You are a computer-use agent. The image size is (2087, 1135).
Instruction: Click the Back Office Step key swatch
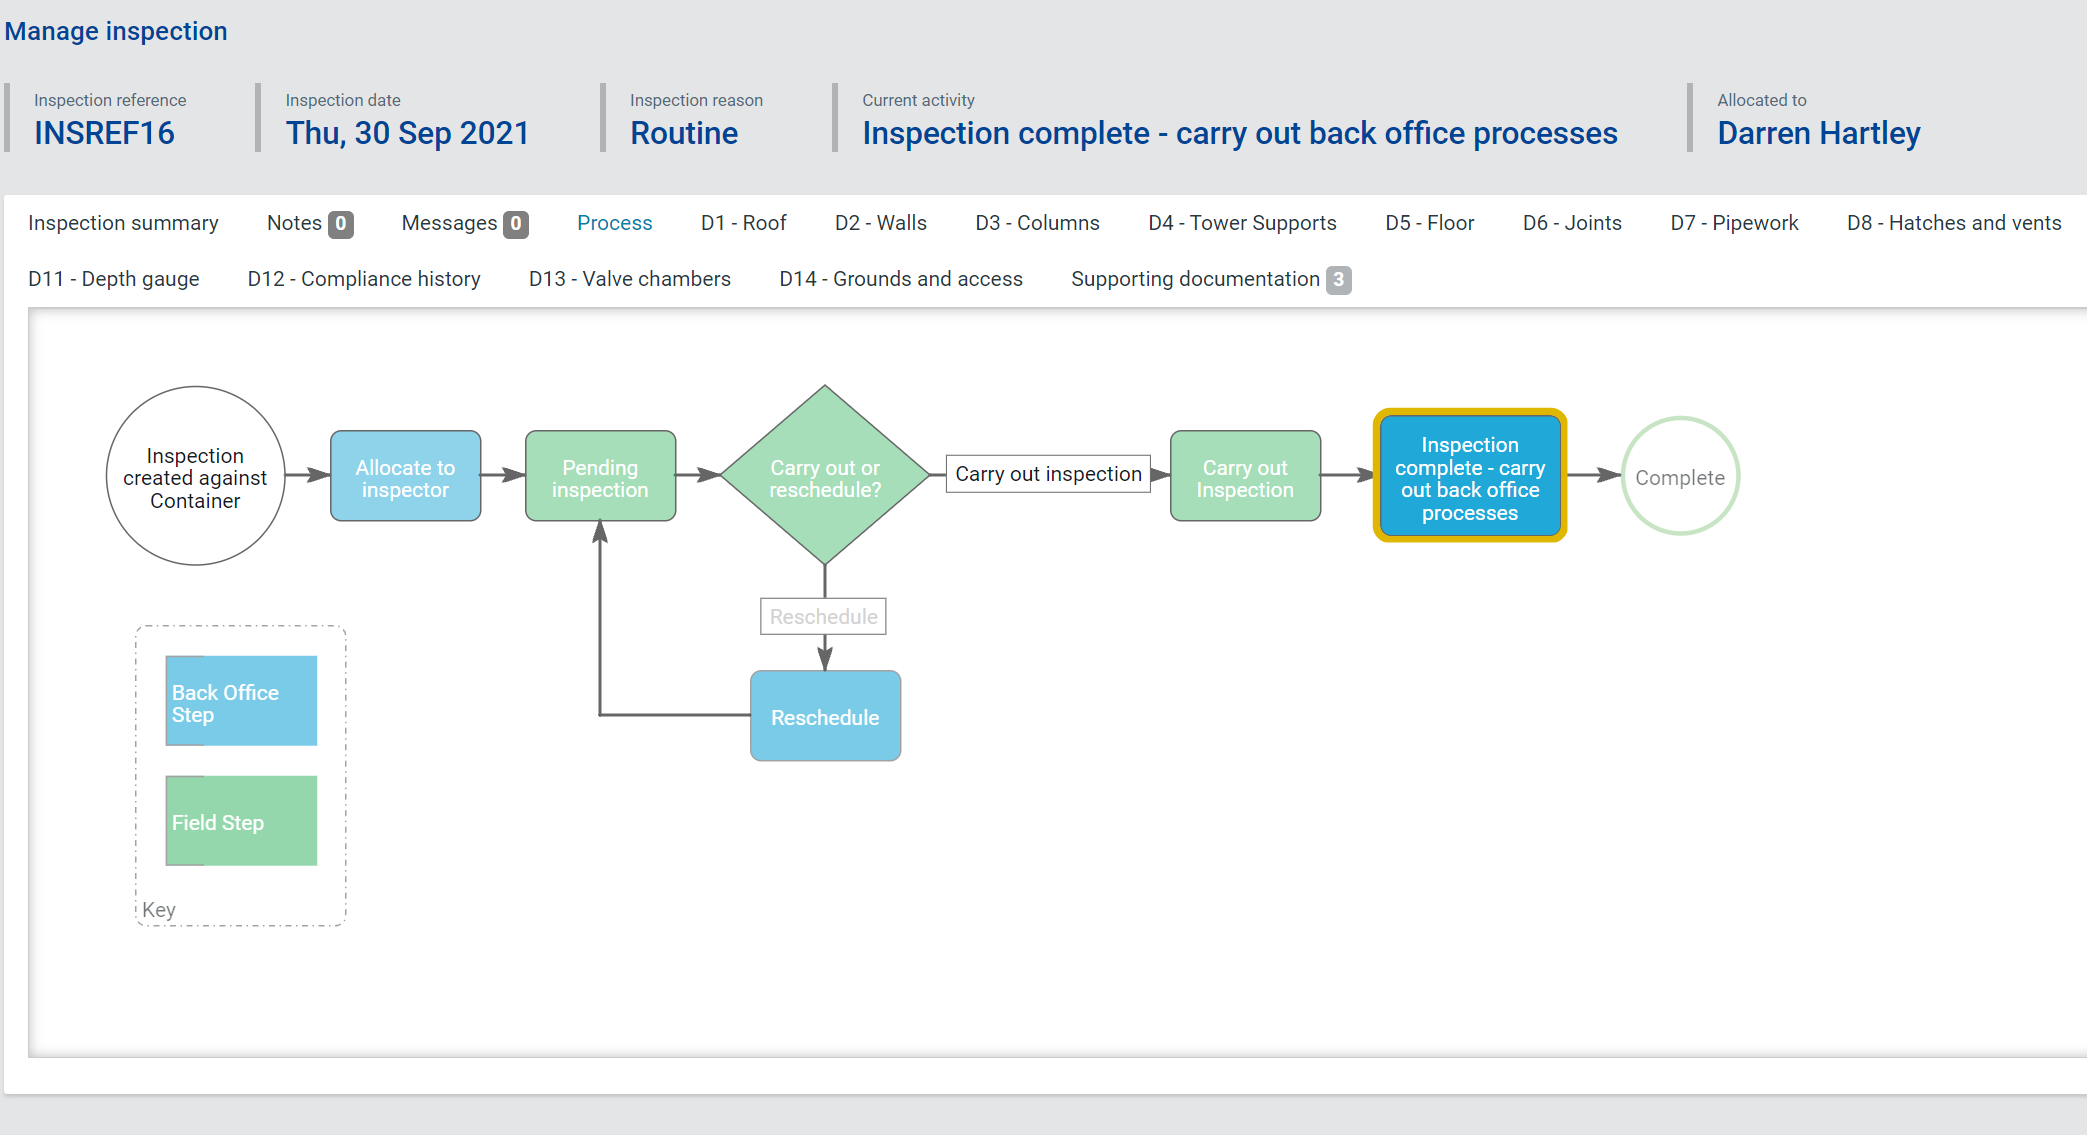coord(241,701)
